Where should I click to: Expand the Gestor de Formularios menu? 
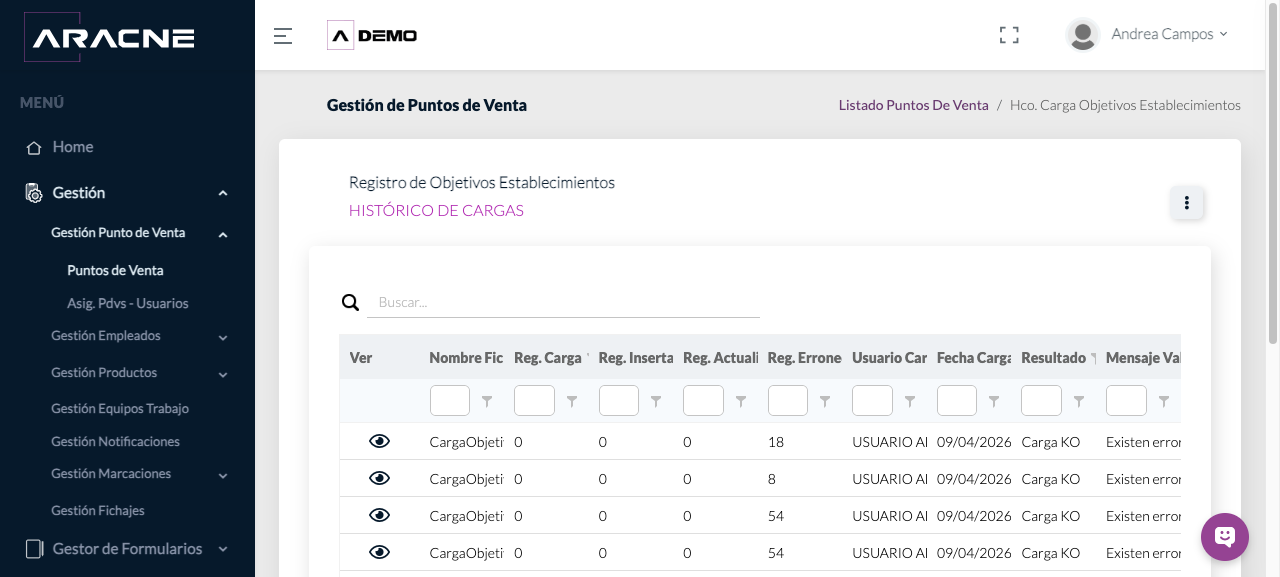pyautogui.click(x=223, y=549)
